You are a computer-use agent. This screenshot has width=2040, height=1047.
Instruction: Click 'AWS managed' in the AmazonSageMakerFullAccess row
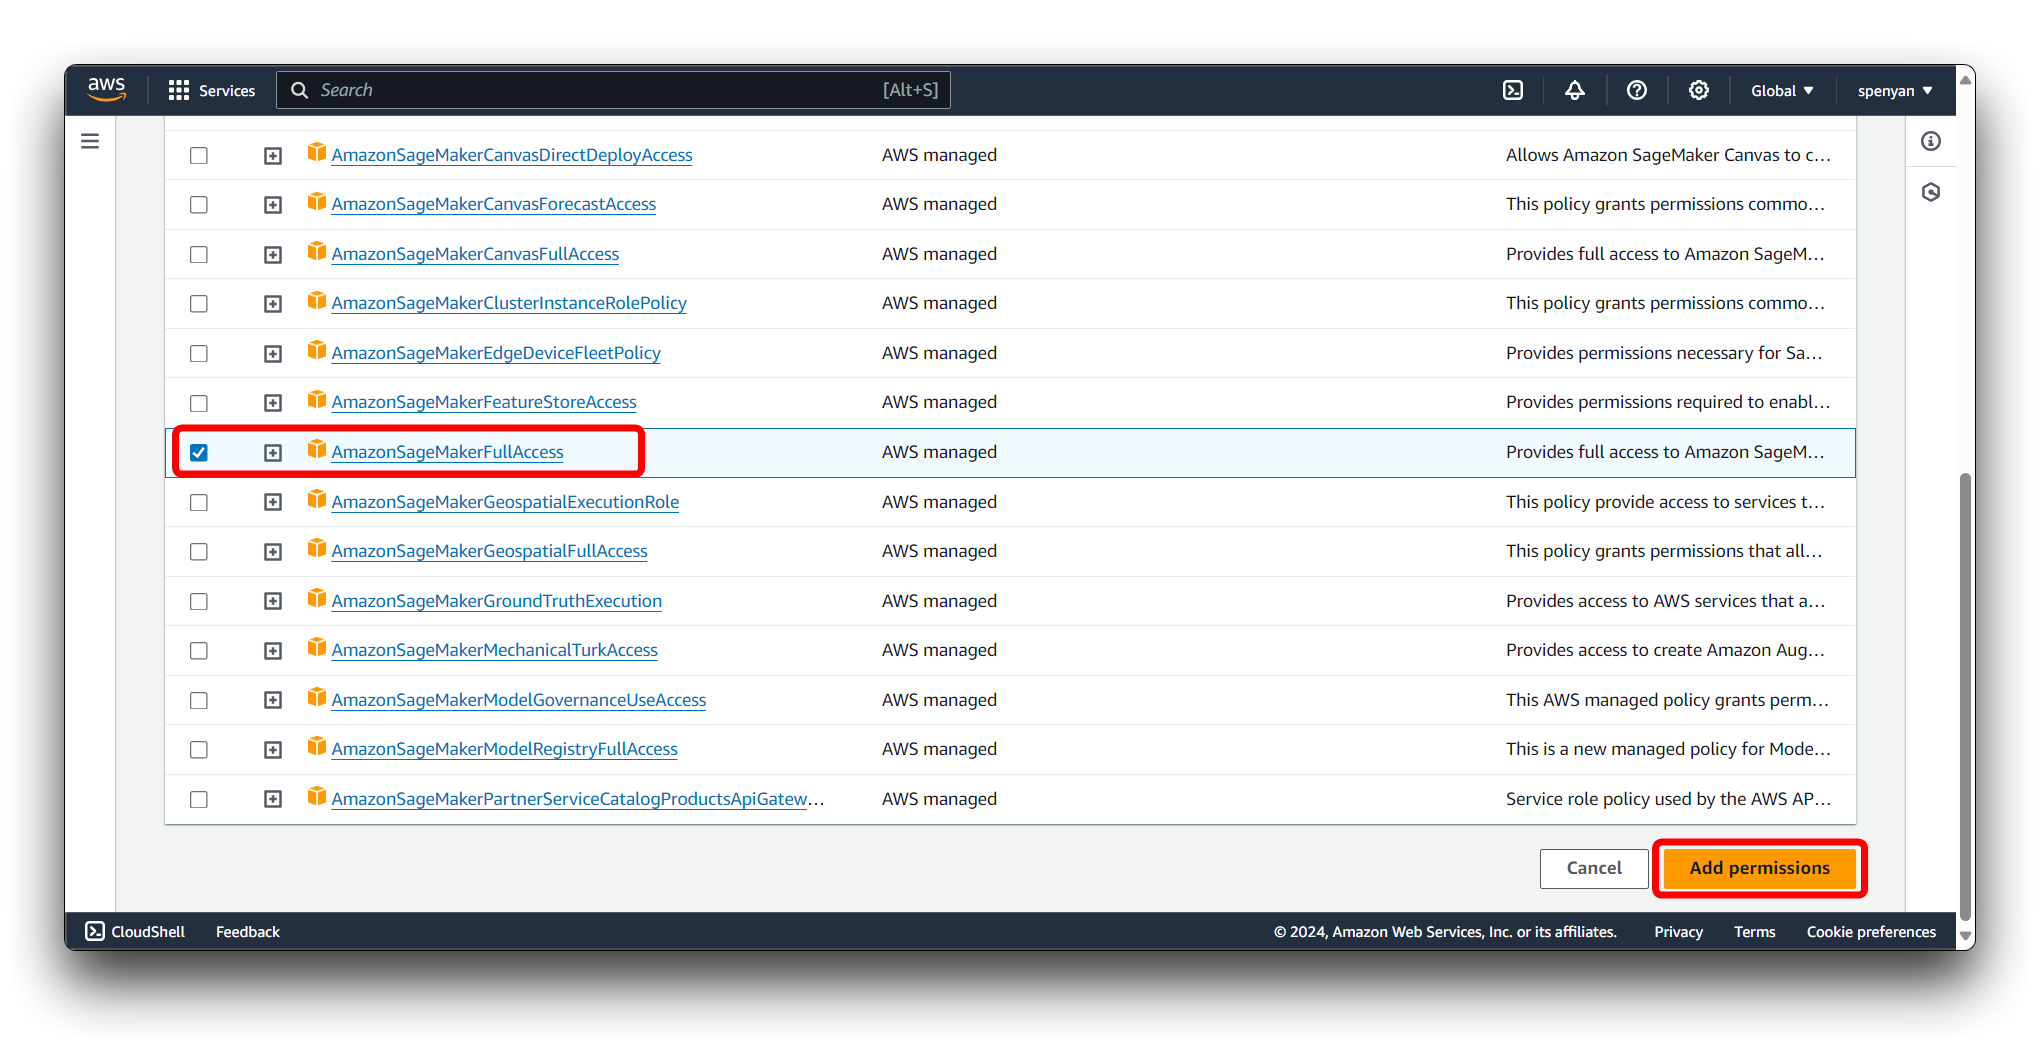pos(939,452)
